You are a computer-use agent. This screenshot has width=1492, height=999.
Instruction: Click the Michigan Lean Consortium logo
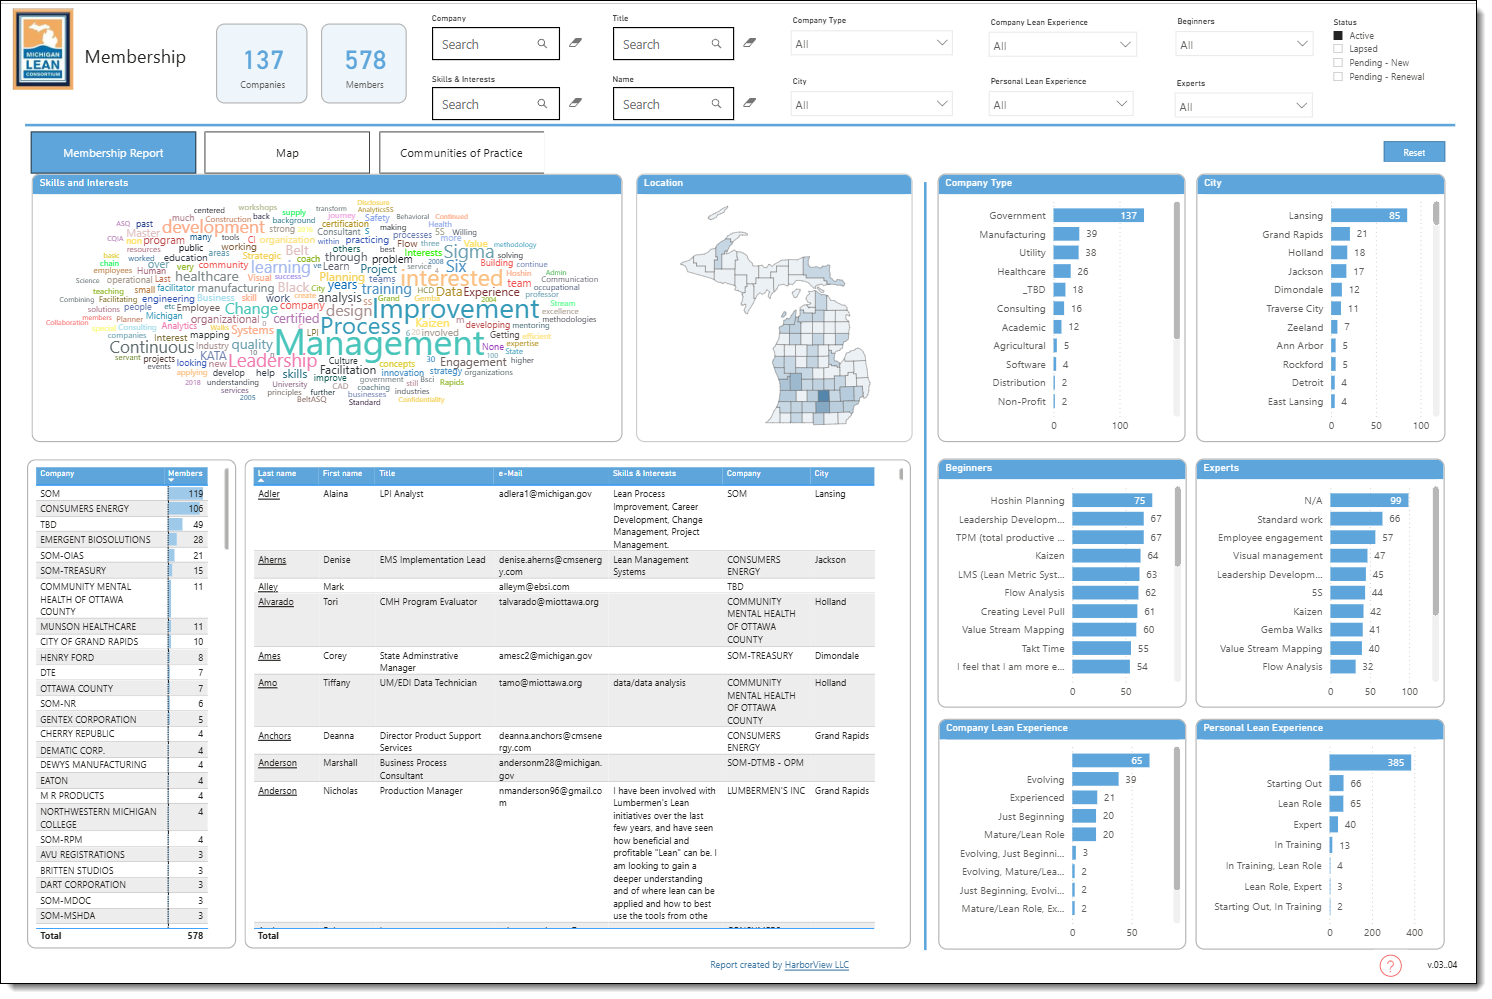point(43,48)
